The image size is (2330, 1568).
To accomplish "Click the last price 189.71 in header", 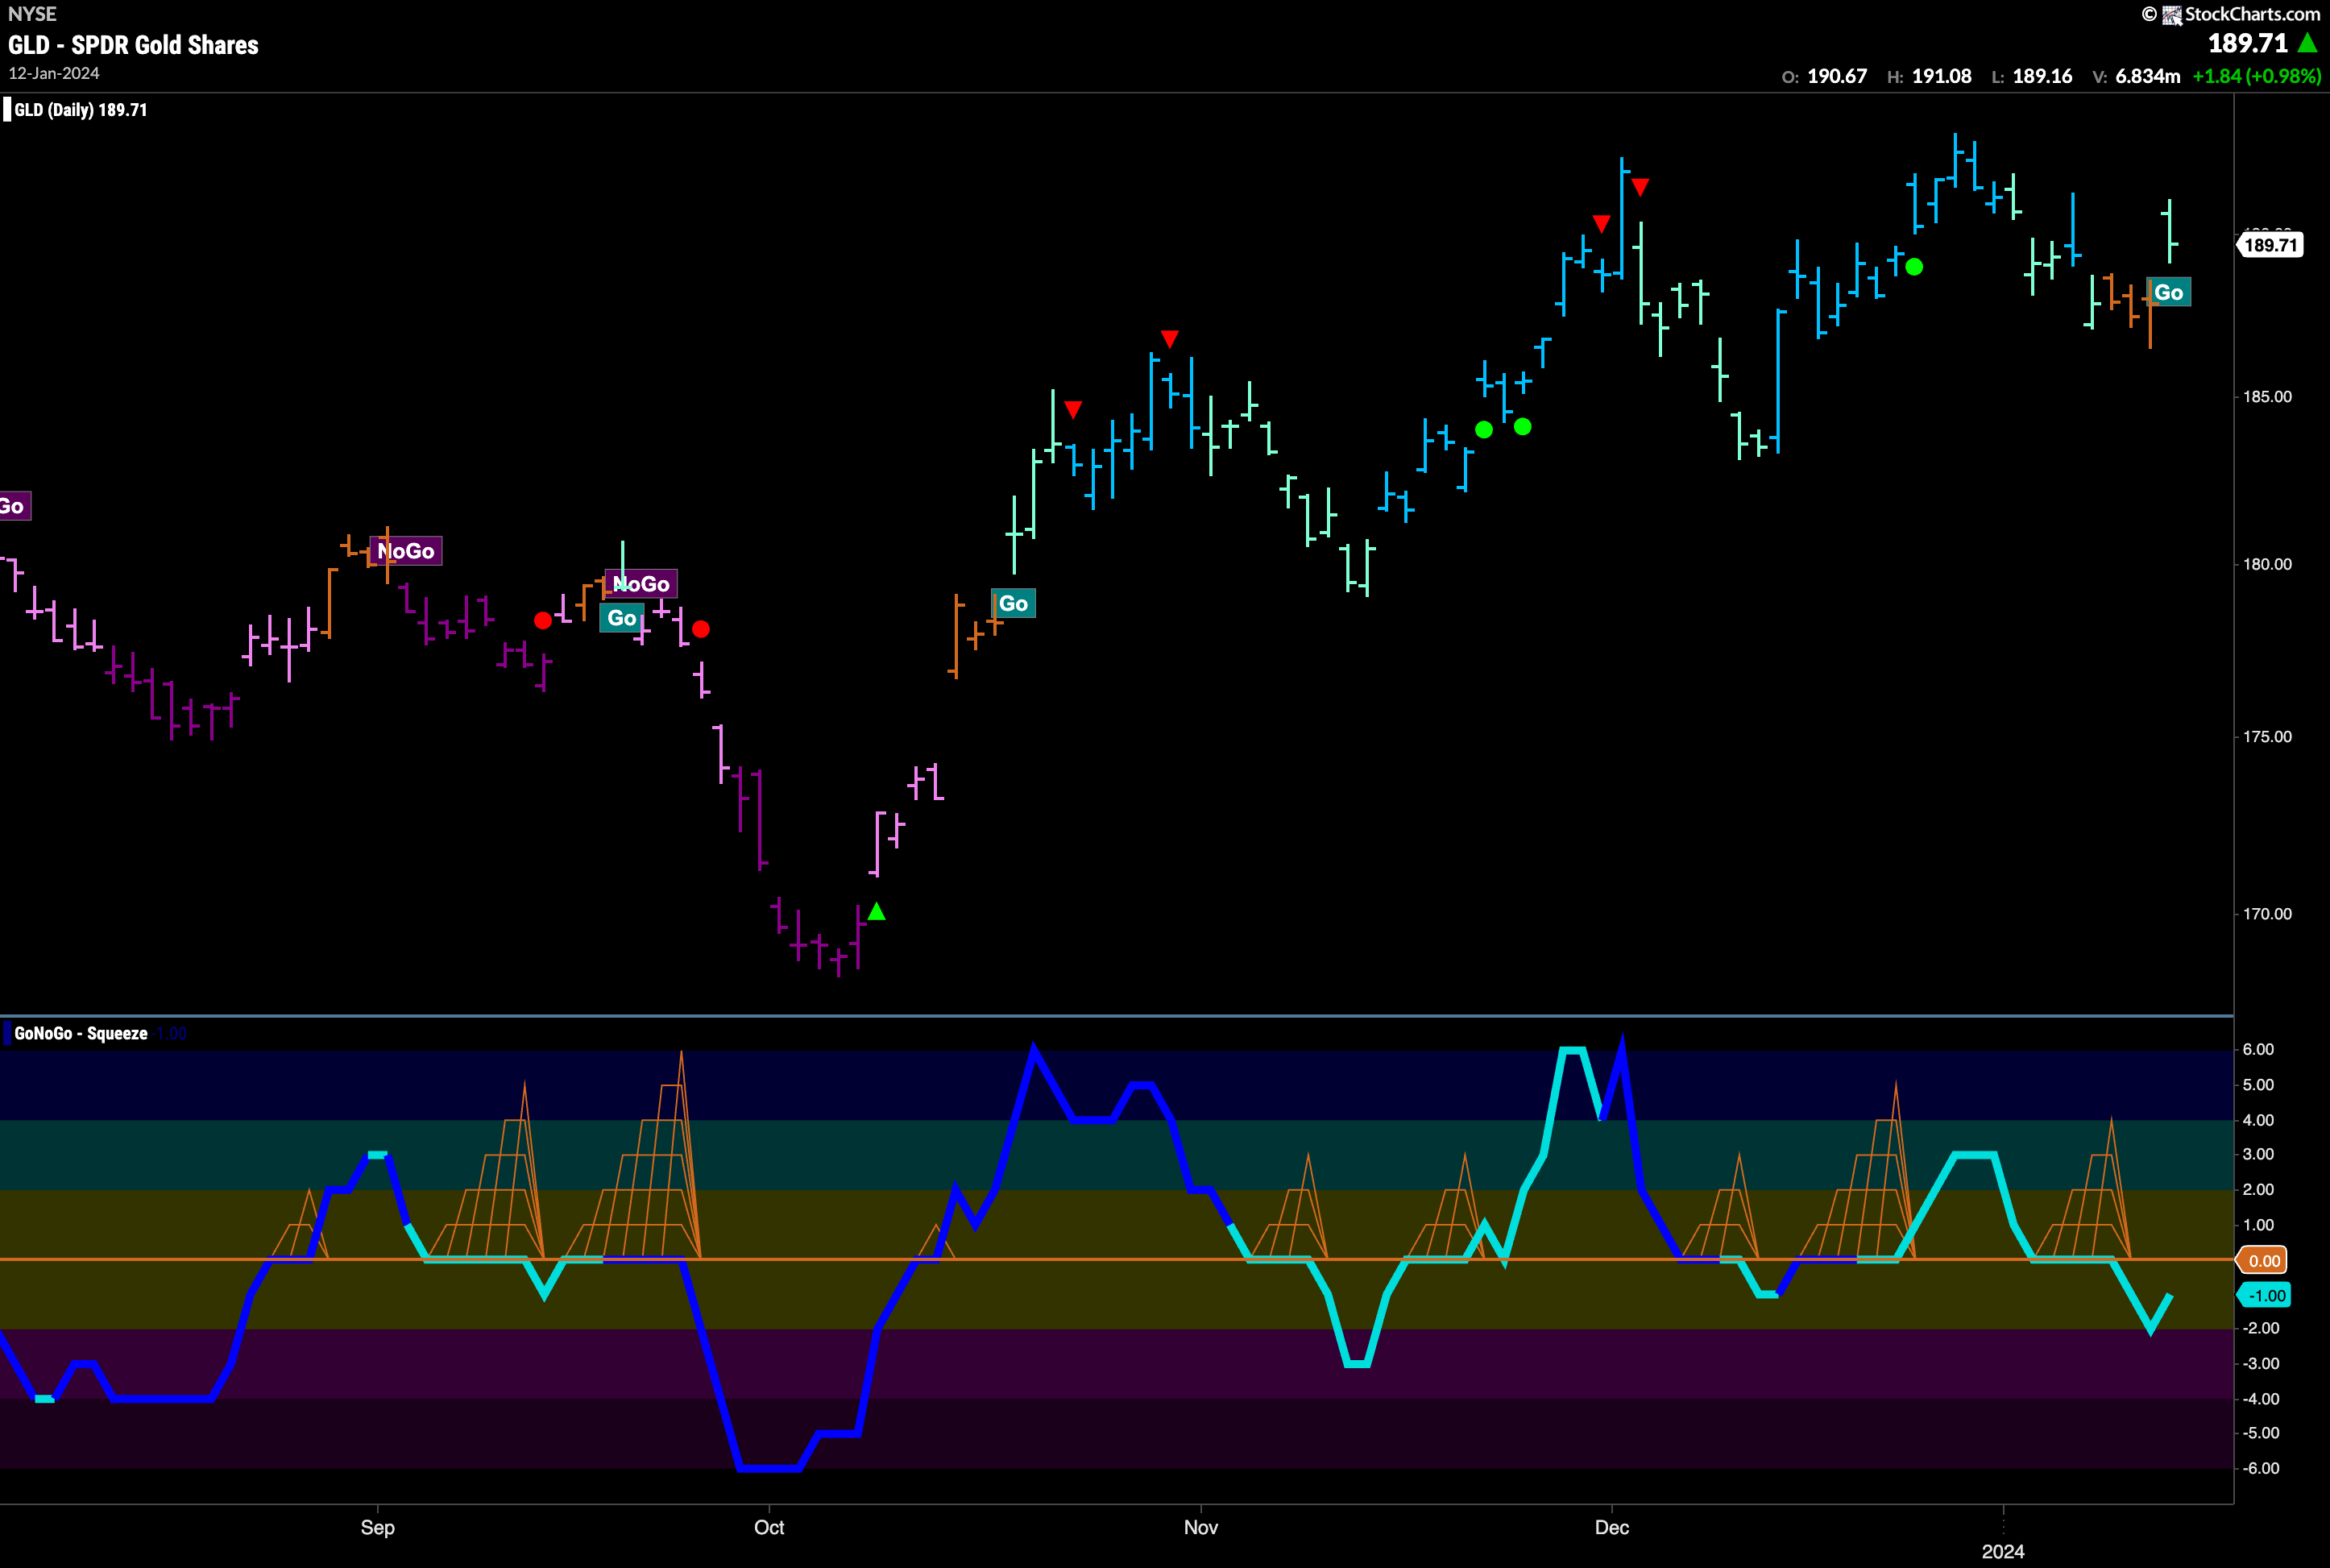I will click(x=2248, y=43).
